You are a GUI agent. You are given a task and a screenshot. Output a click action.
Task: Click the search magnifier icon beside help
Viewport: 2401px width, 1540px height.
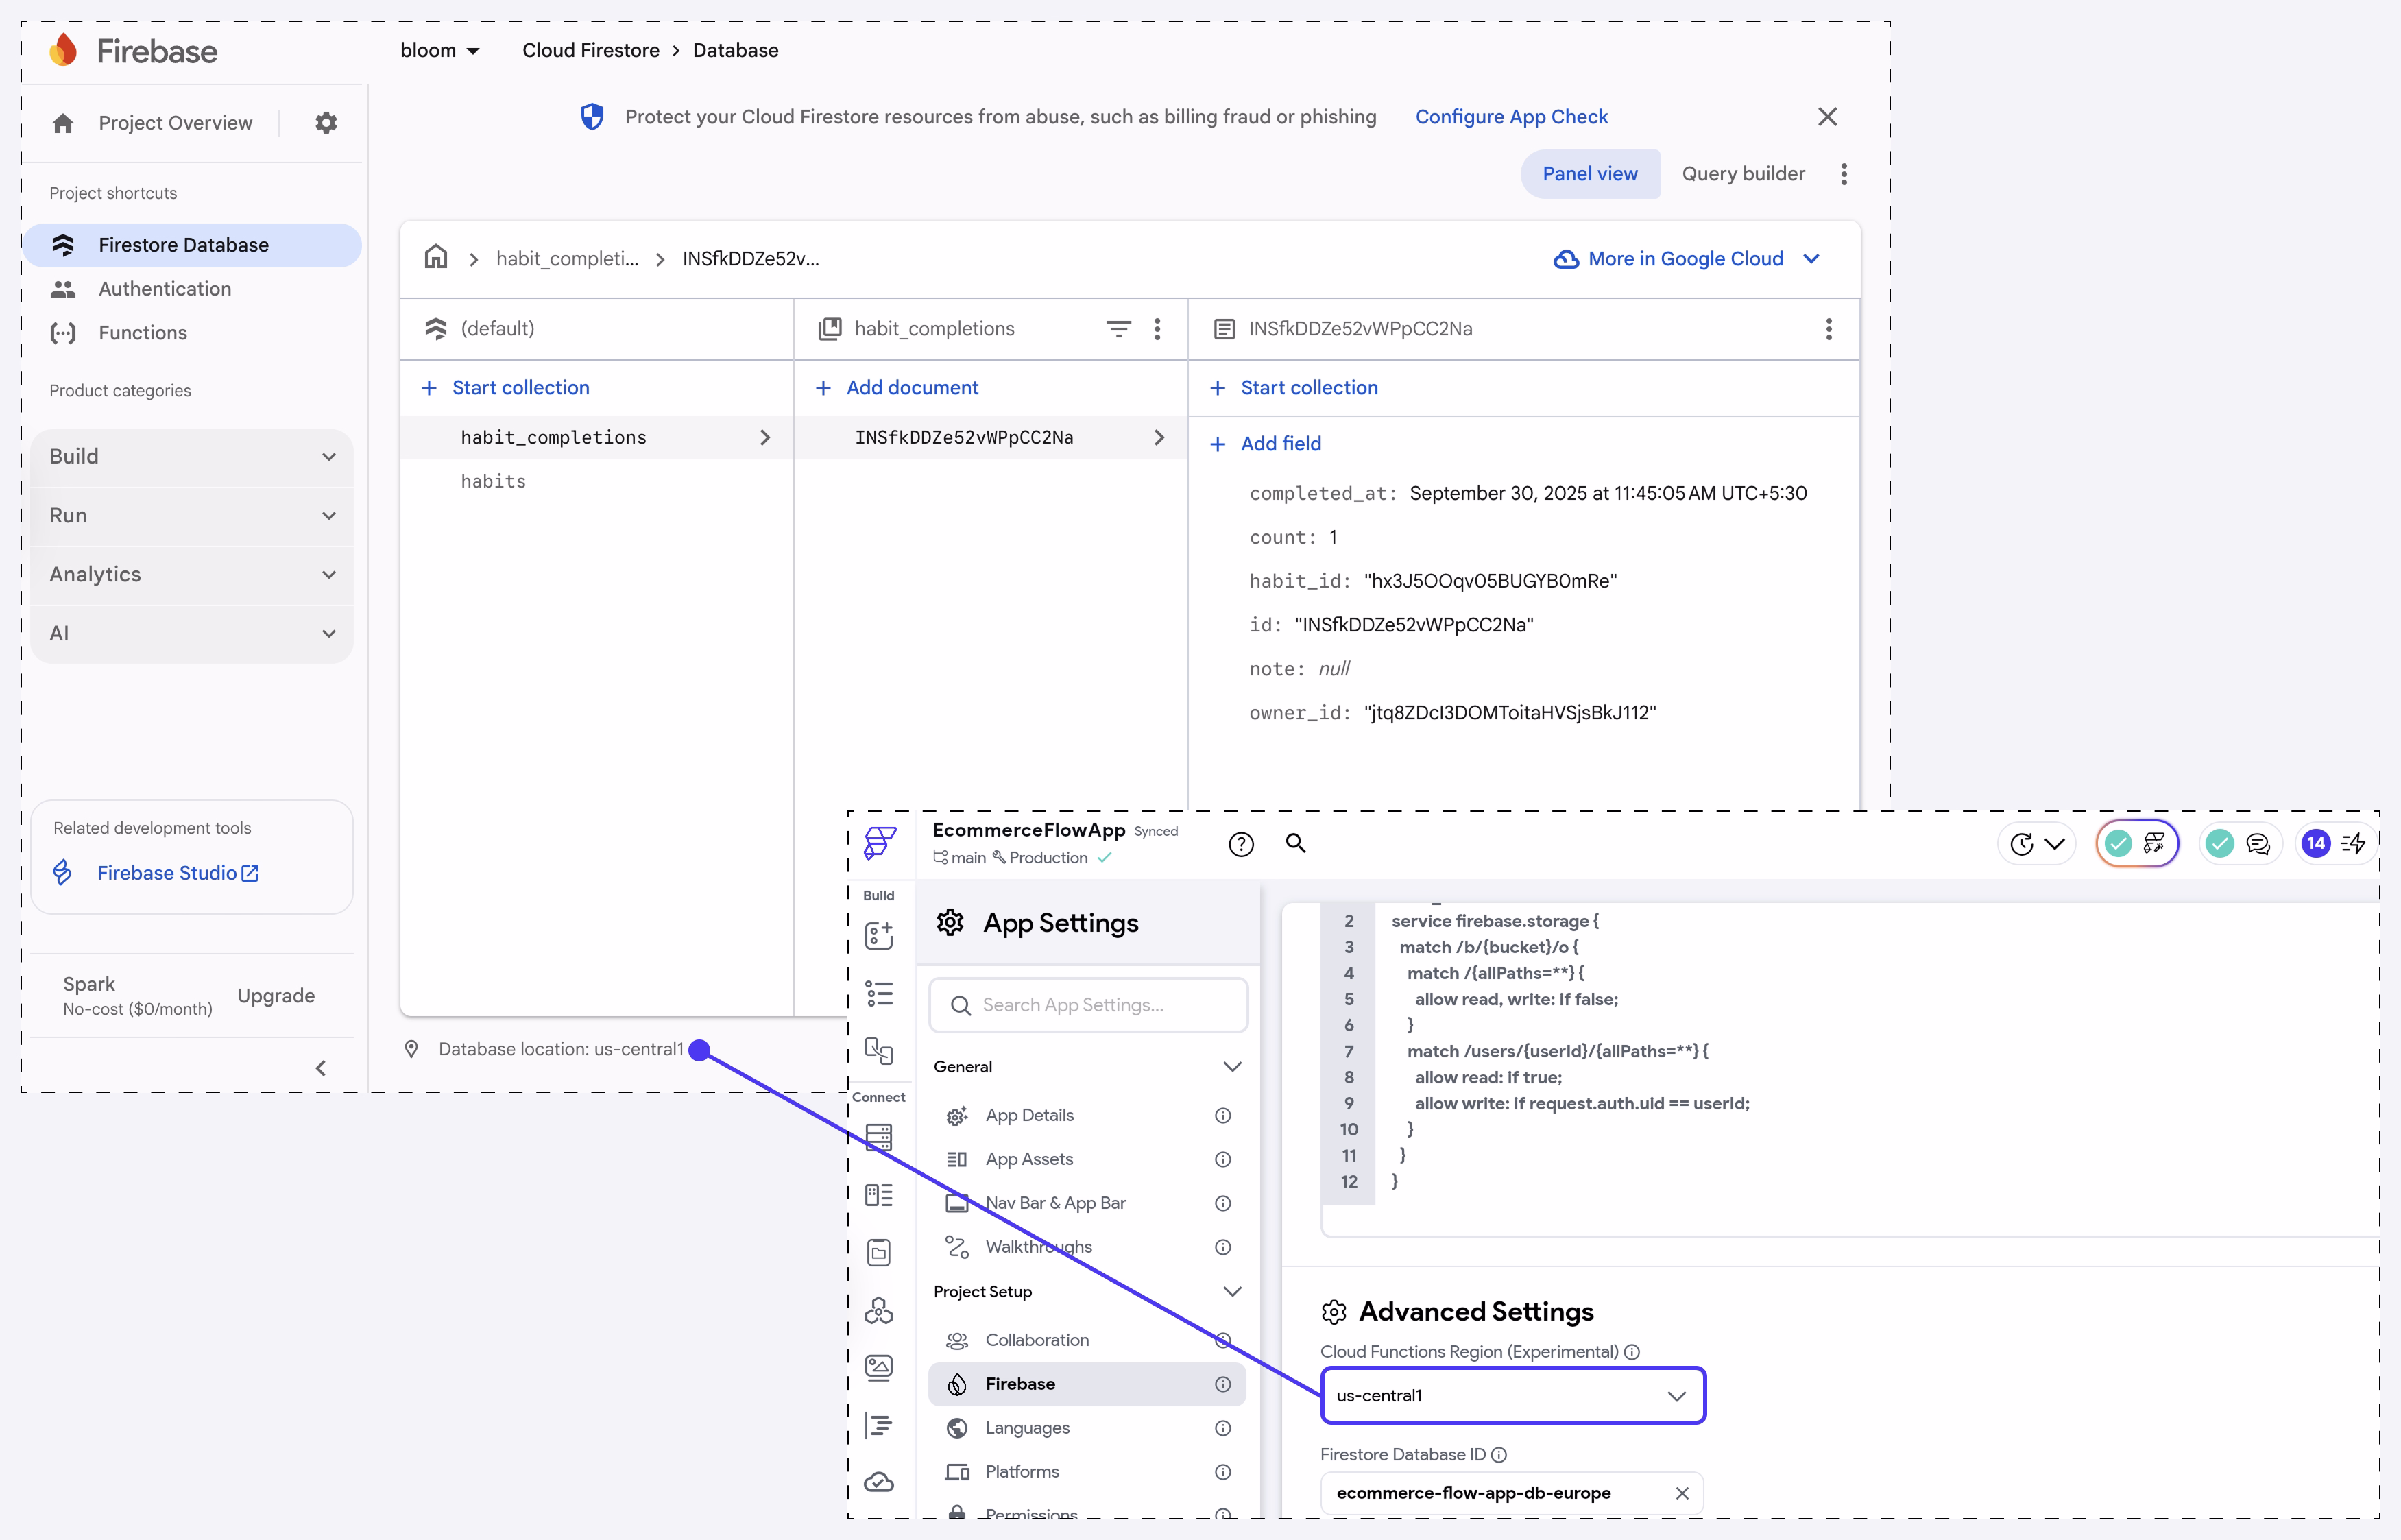[1295, 843]
